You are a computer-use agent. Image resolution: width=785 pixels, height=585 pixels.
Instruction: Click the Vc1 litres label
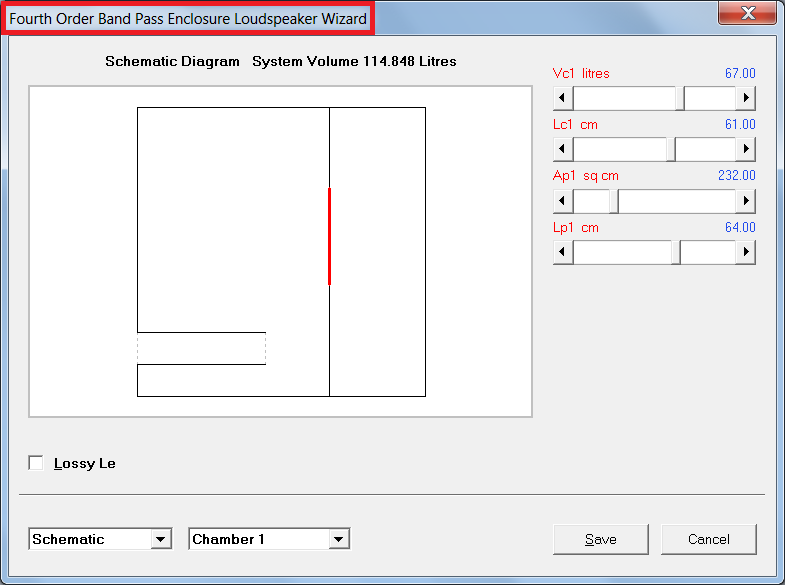(581, 74)
